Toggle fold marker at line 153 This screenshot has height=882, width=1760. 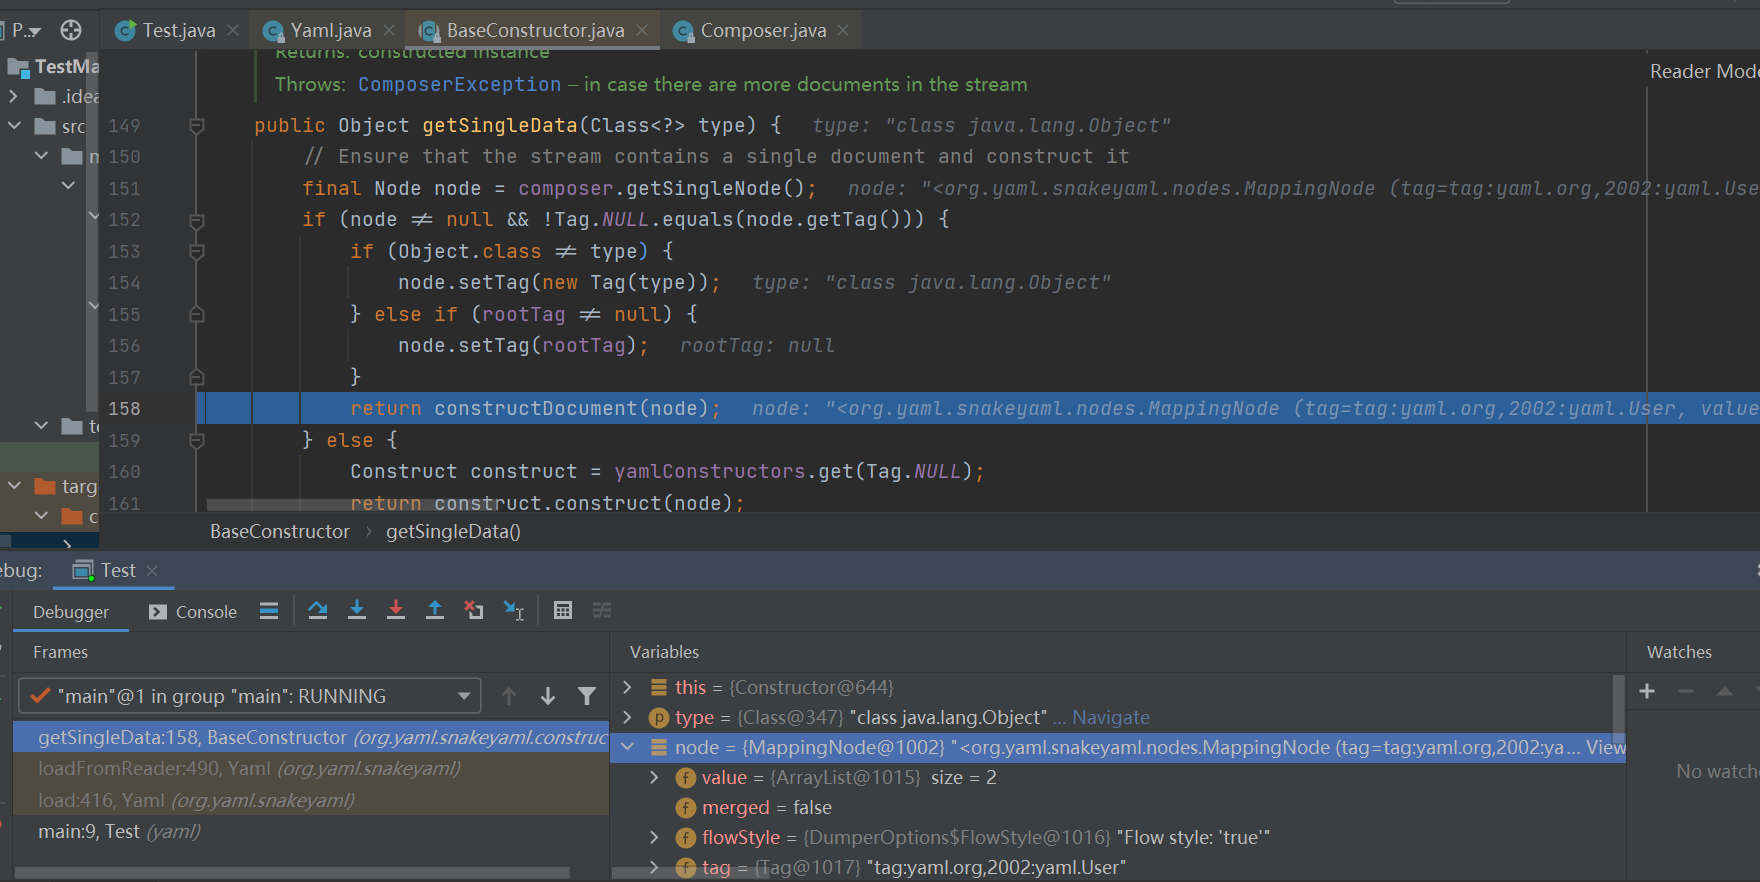(x=197, y=252)
